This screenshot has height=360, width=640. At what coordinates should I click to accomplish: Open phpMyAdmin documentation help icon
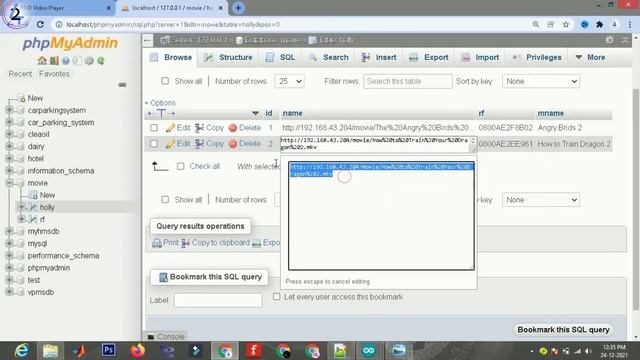[x=66, y=61]
